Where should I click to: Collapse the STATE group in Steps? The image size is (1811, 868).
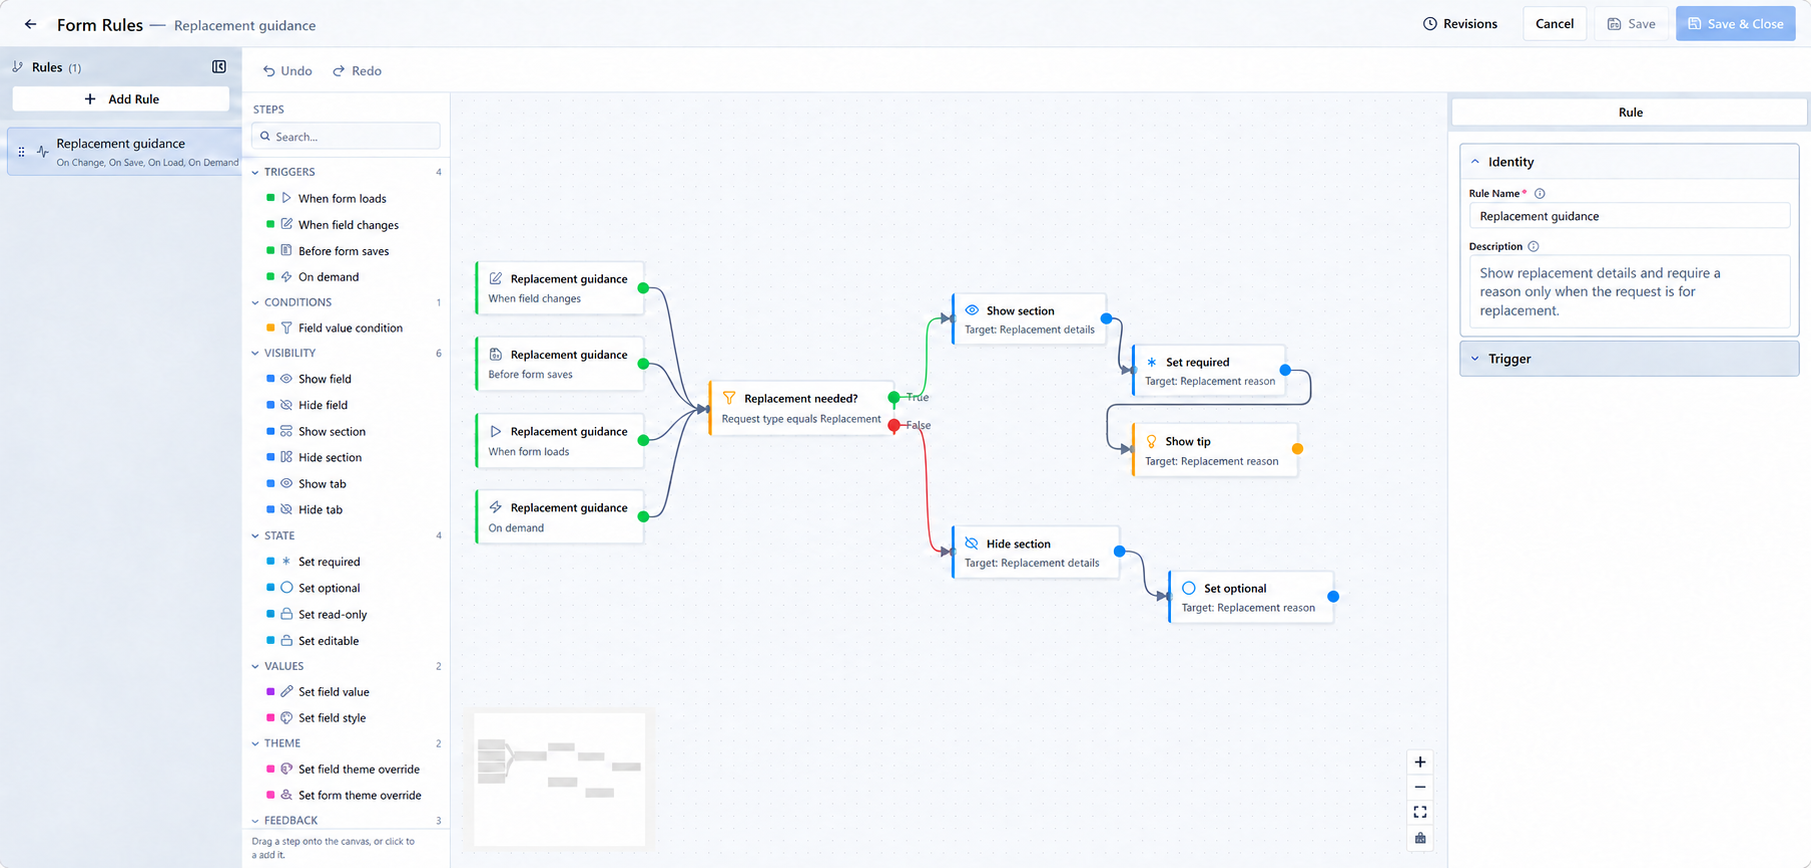[255, 536]
